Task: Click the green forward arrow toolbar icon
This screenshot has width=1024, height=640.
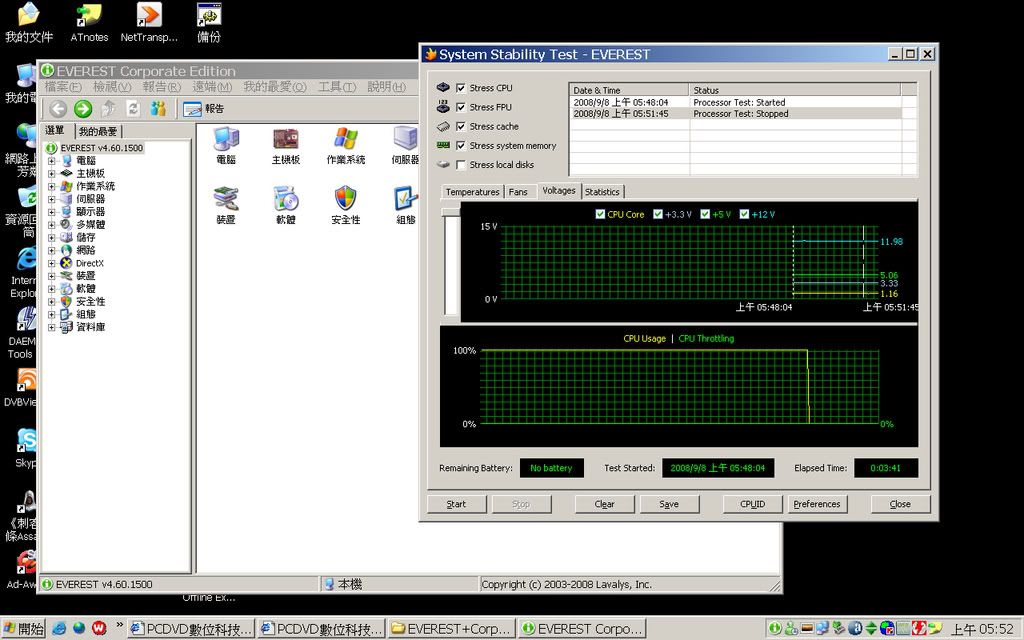Action: 83,109
